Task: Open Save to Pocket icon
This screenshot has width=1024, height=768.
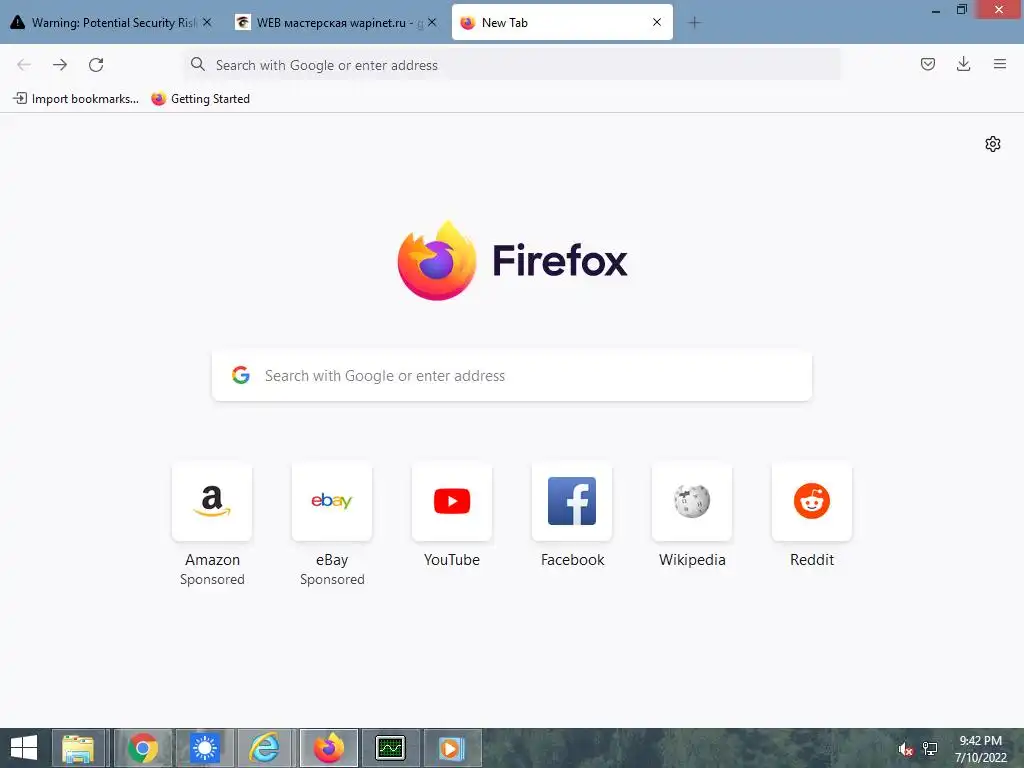Action: 927,64
